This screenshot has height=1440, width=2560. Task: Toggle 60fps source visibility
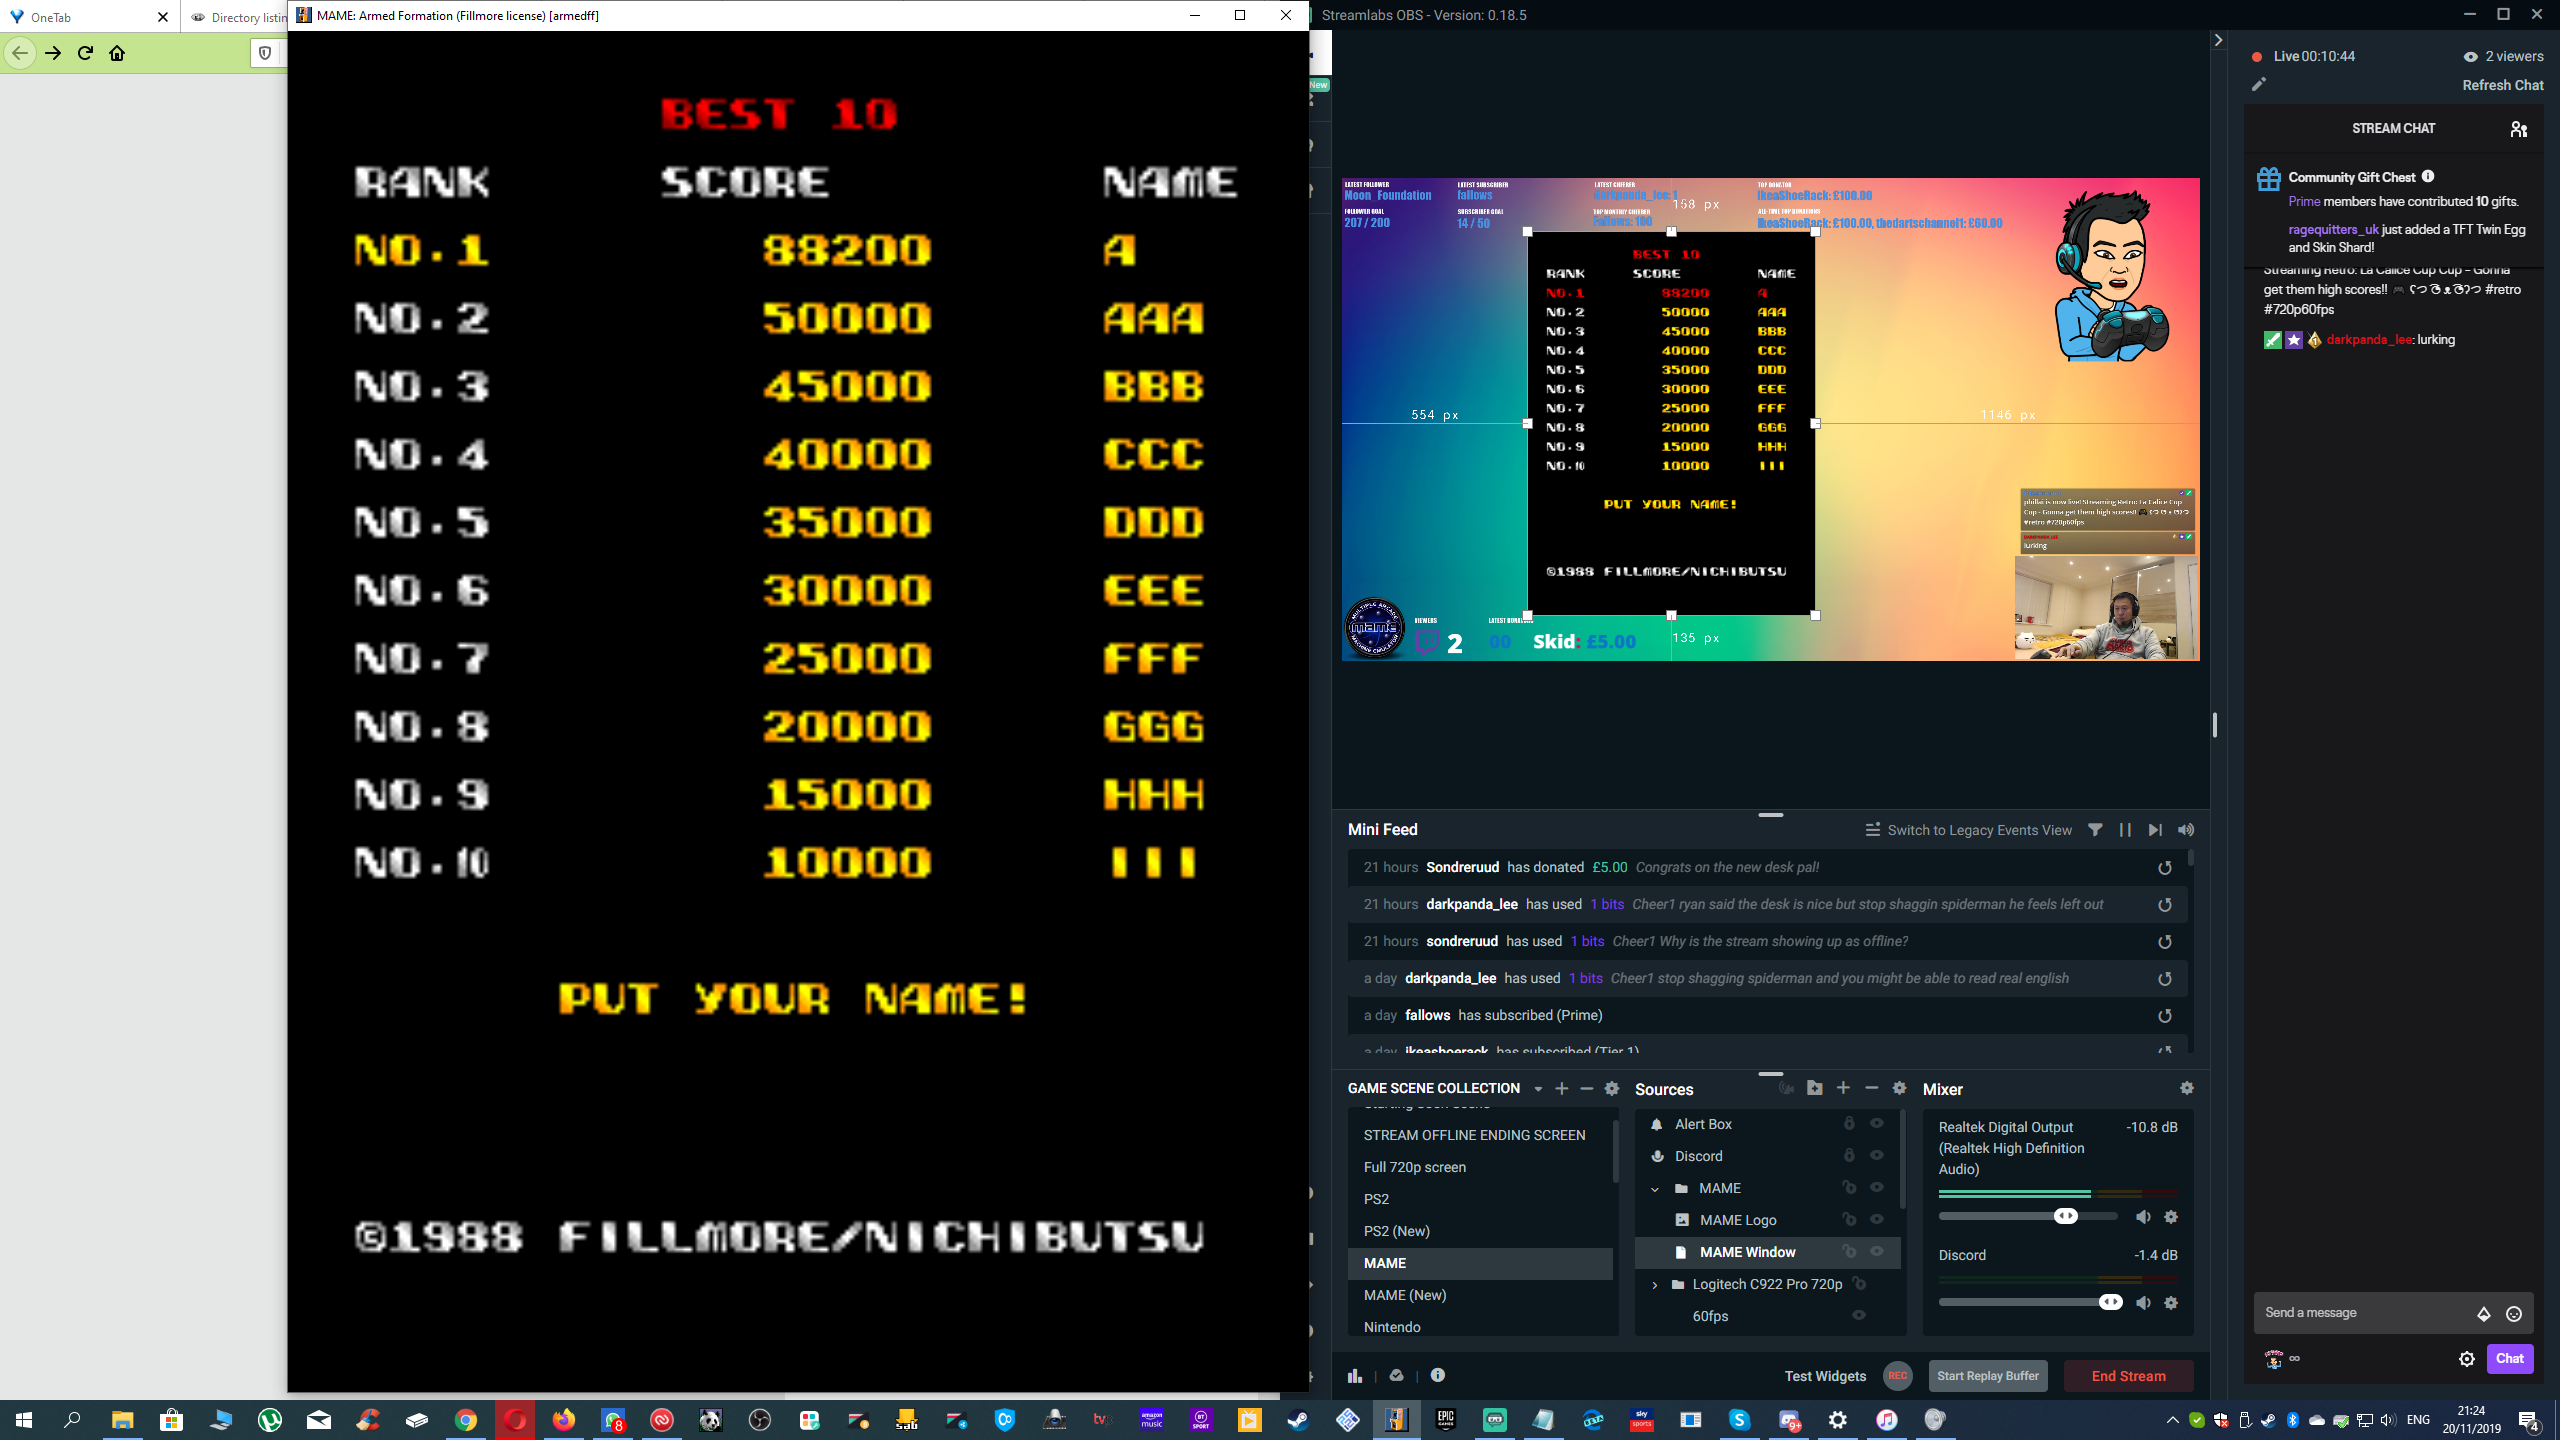1859,1316
